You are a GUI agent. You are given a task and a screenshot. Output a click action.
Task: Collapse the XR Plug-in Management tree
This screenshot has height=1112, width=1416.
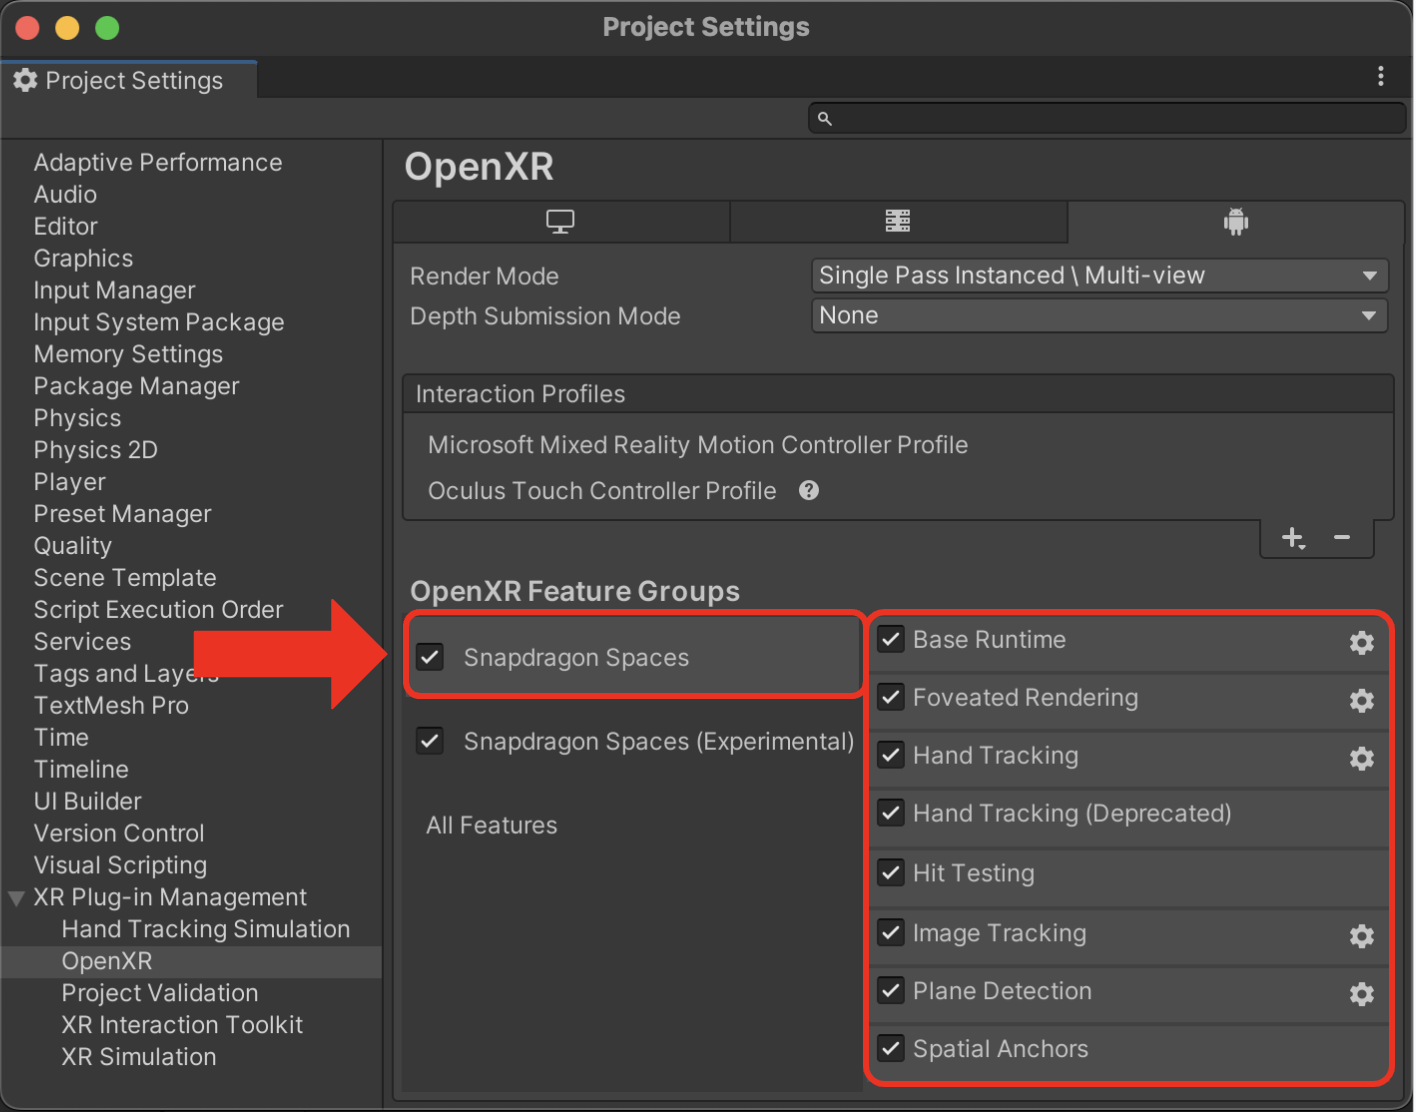[16, 898]
